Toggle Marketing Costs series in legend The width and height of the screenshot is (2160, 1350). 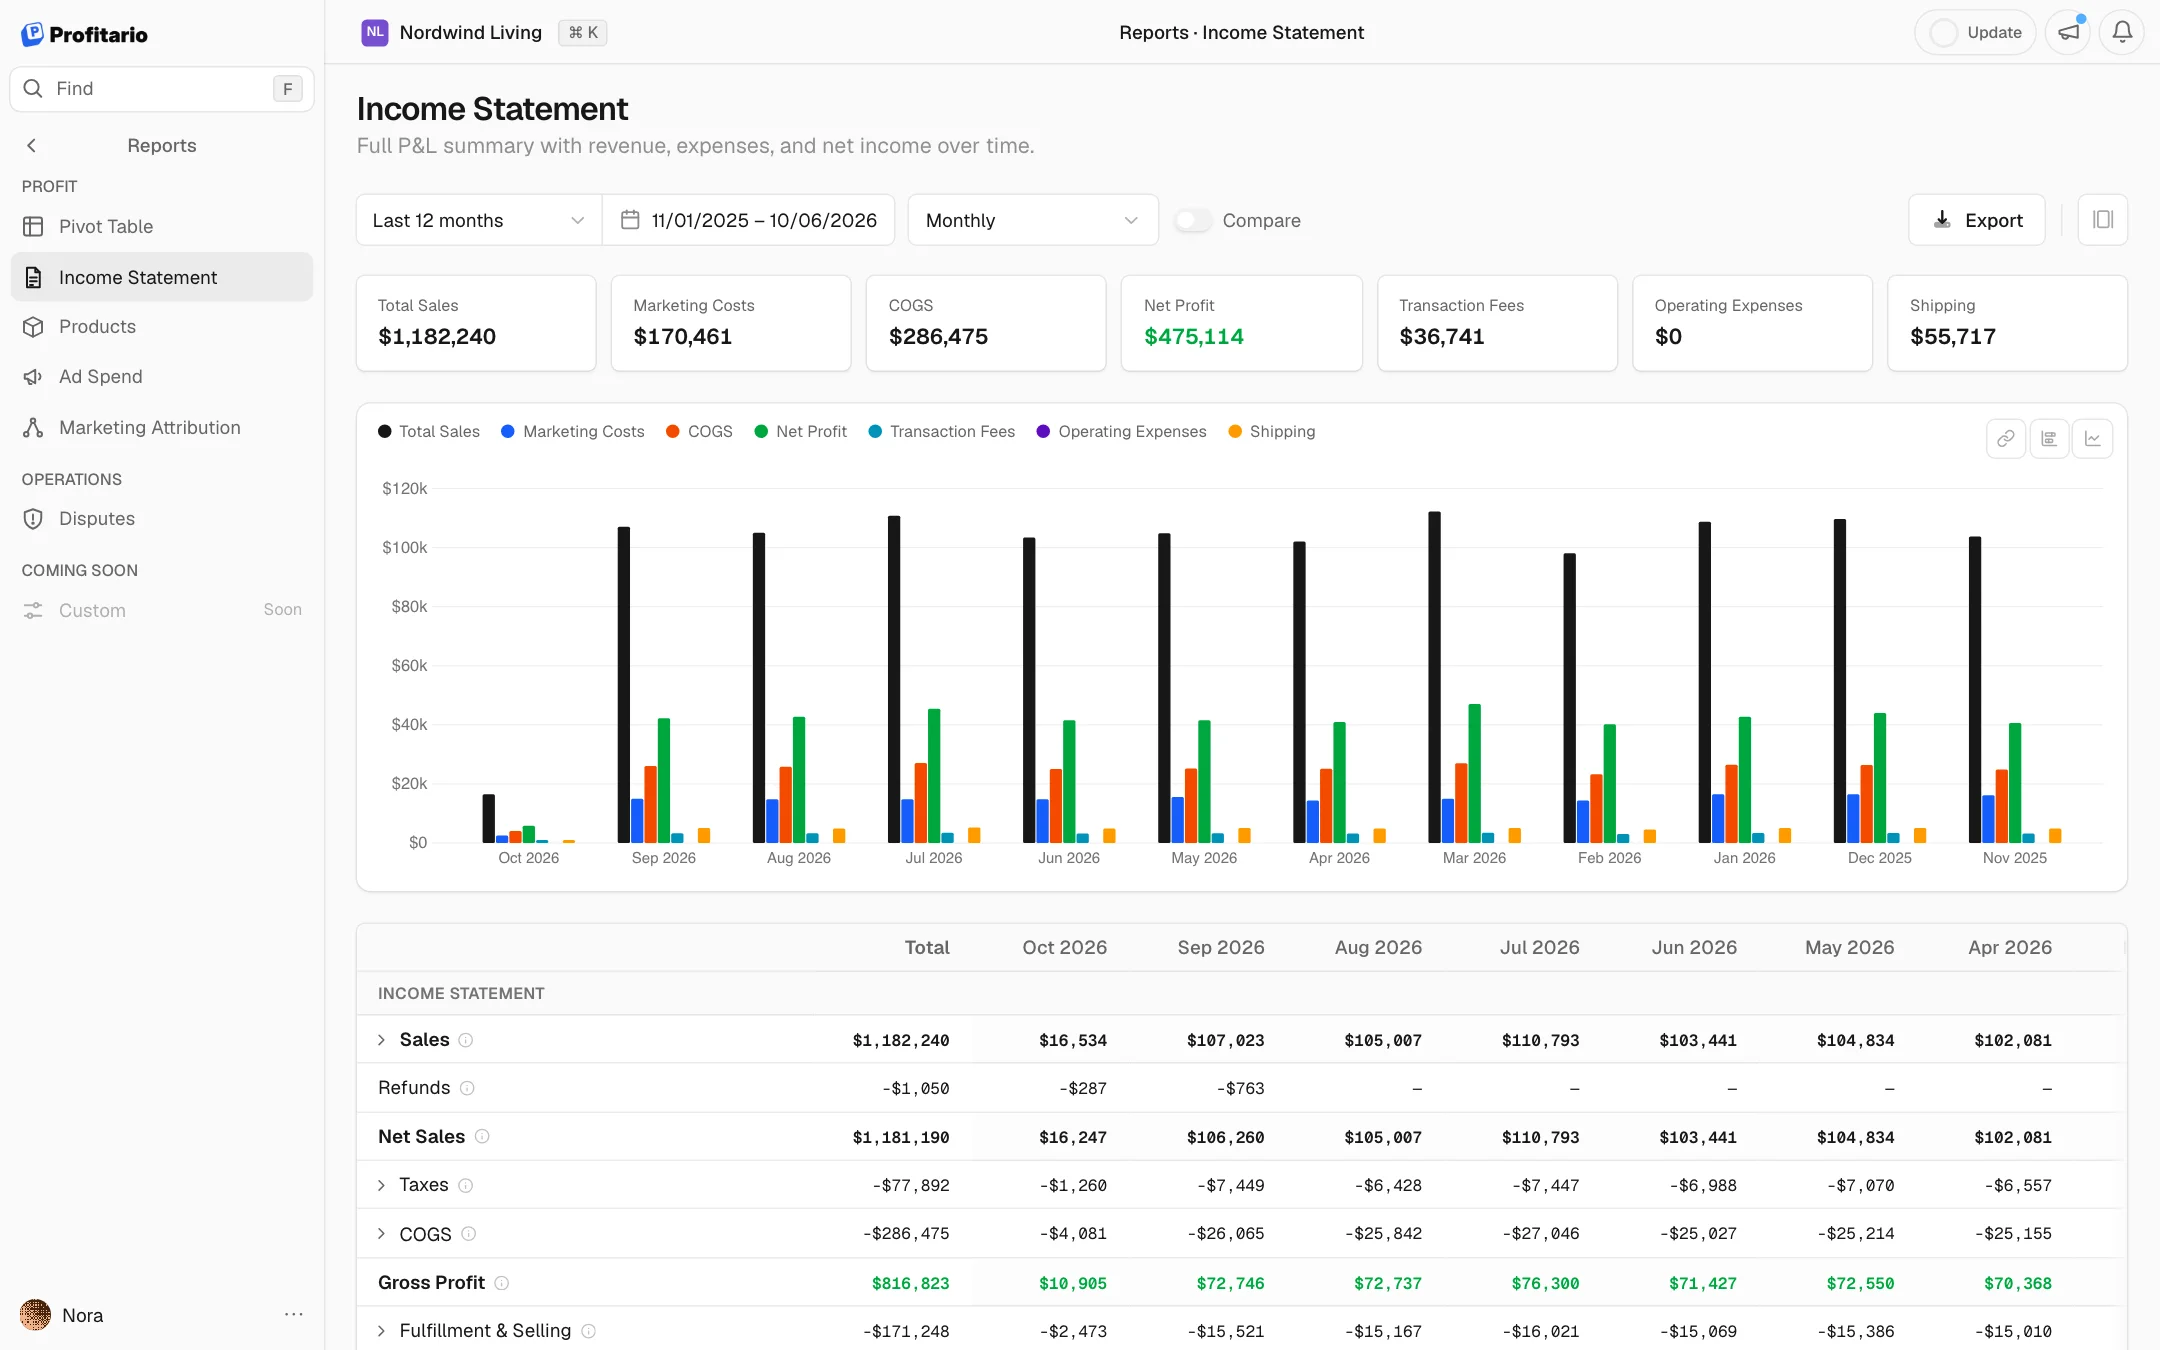tap(573, 431)
